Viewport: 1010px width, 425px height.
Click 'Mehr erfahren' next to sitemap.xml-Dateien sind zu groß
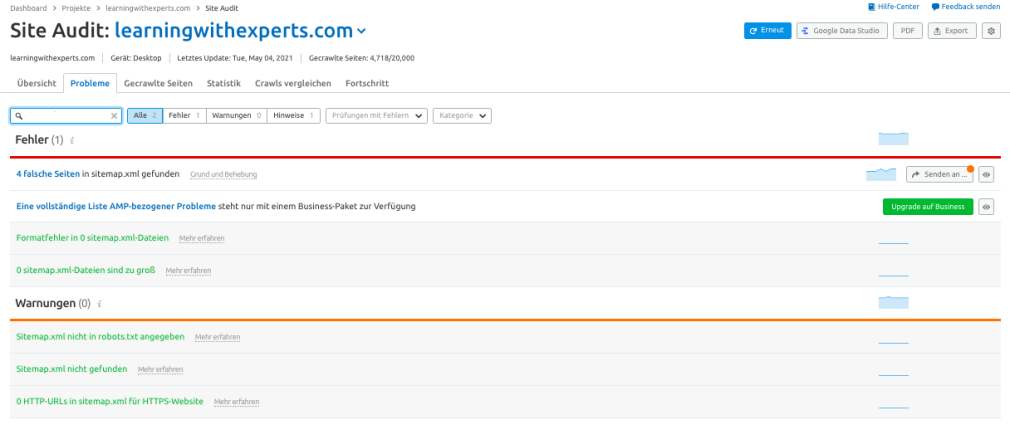click(188, 270)
